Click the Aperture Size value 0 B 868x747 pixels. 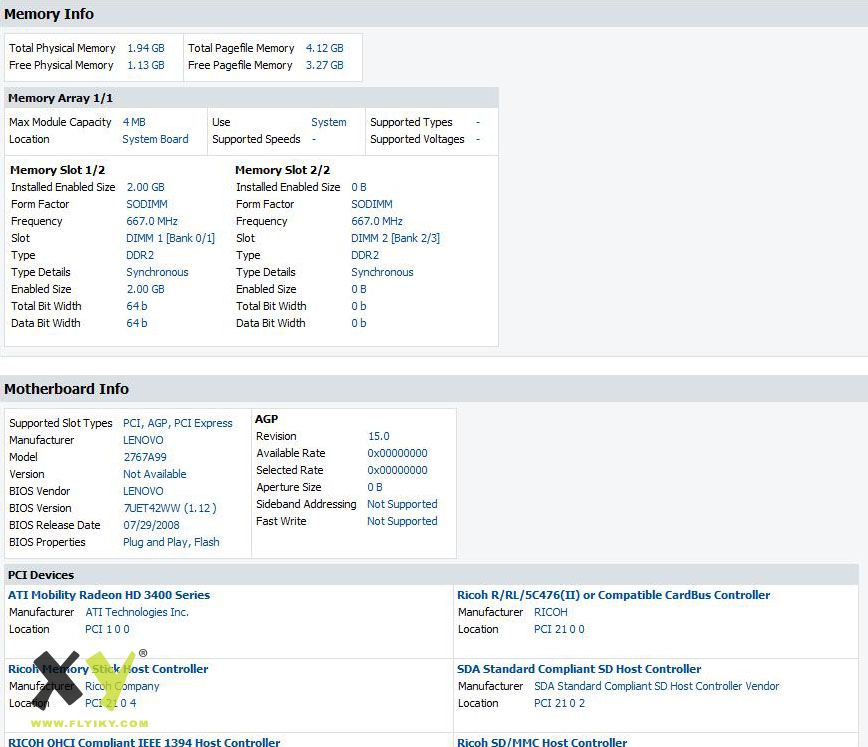(375, 487)
